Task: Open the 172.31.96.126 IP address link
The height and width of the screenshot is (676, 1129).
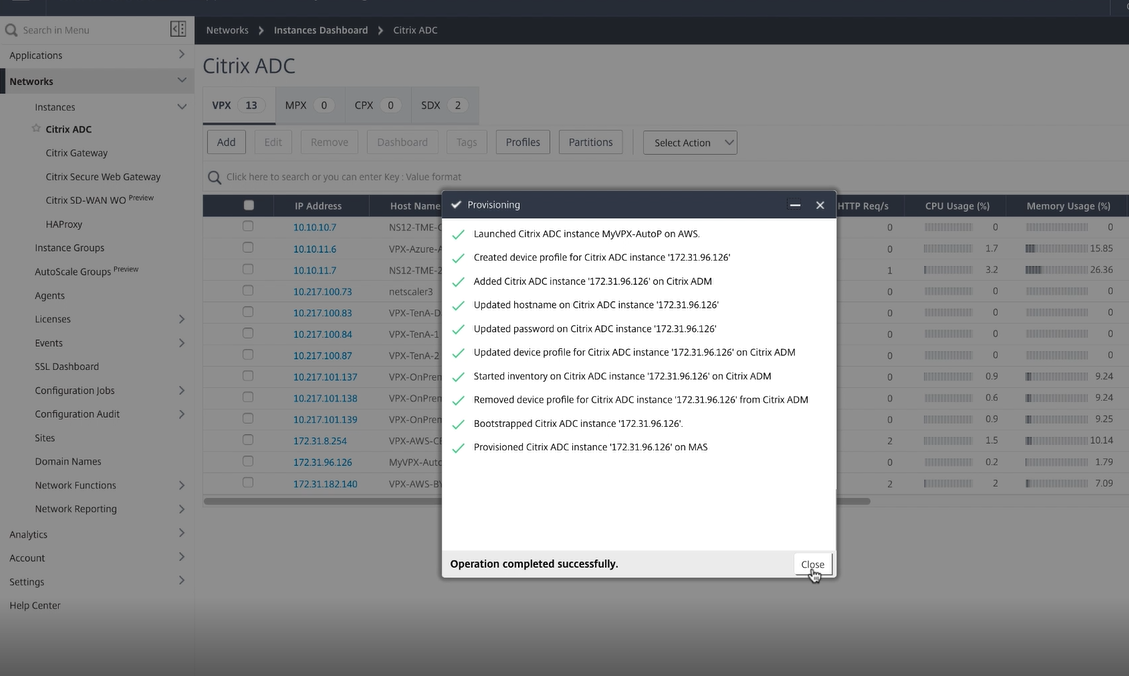Action: coord(322,463)
